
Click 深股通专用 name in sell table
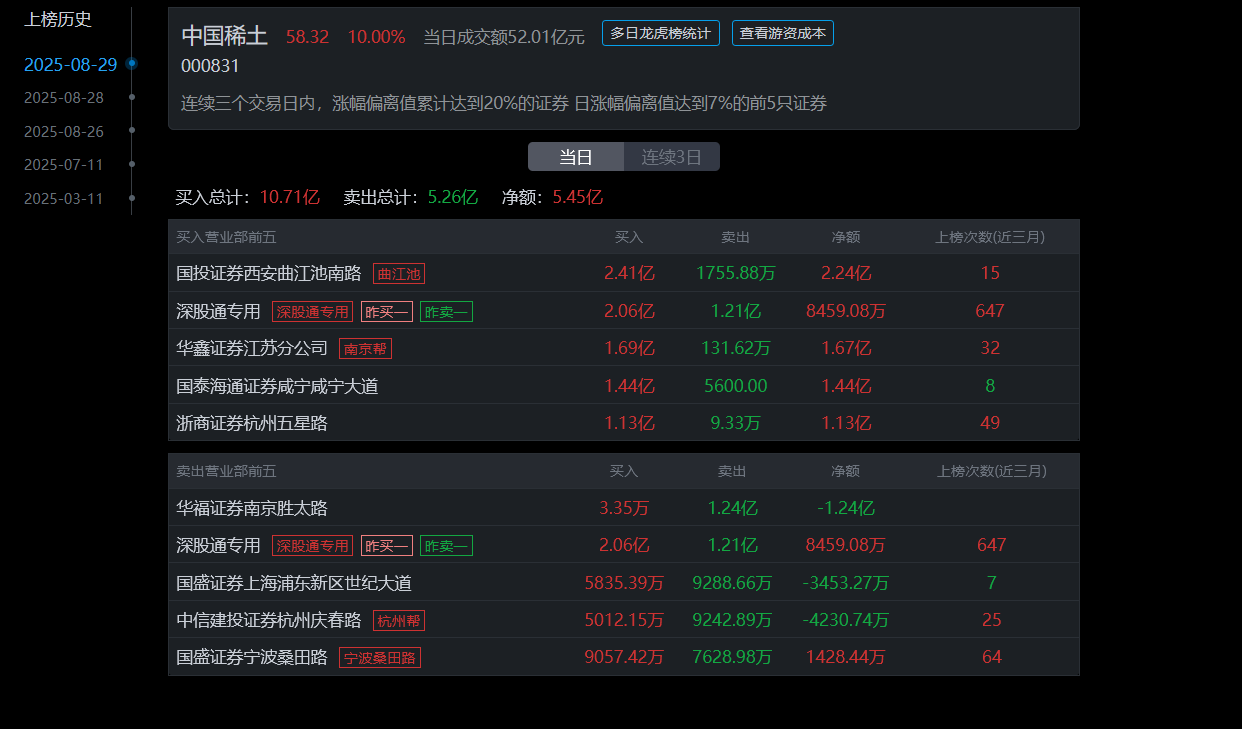click(x=218, y=545)
